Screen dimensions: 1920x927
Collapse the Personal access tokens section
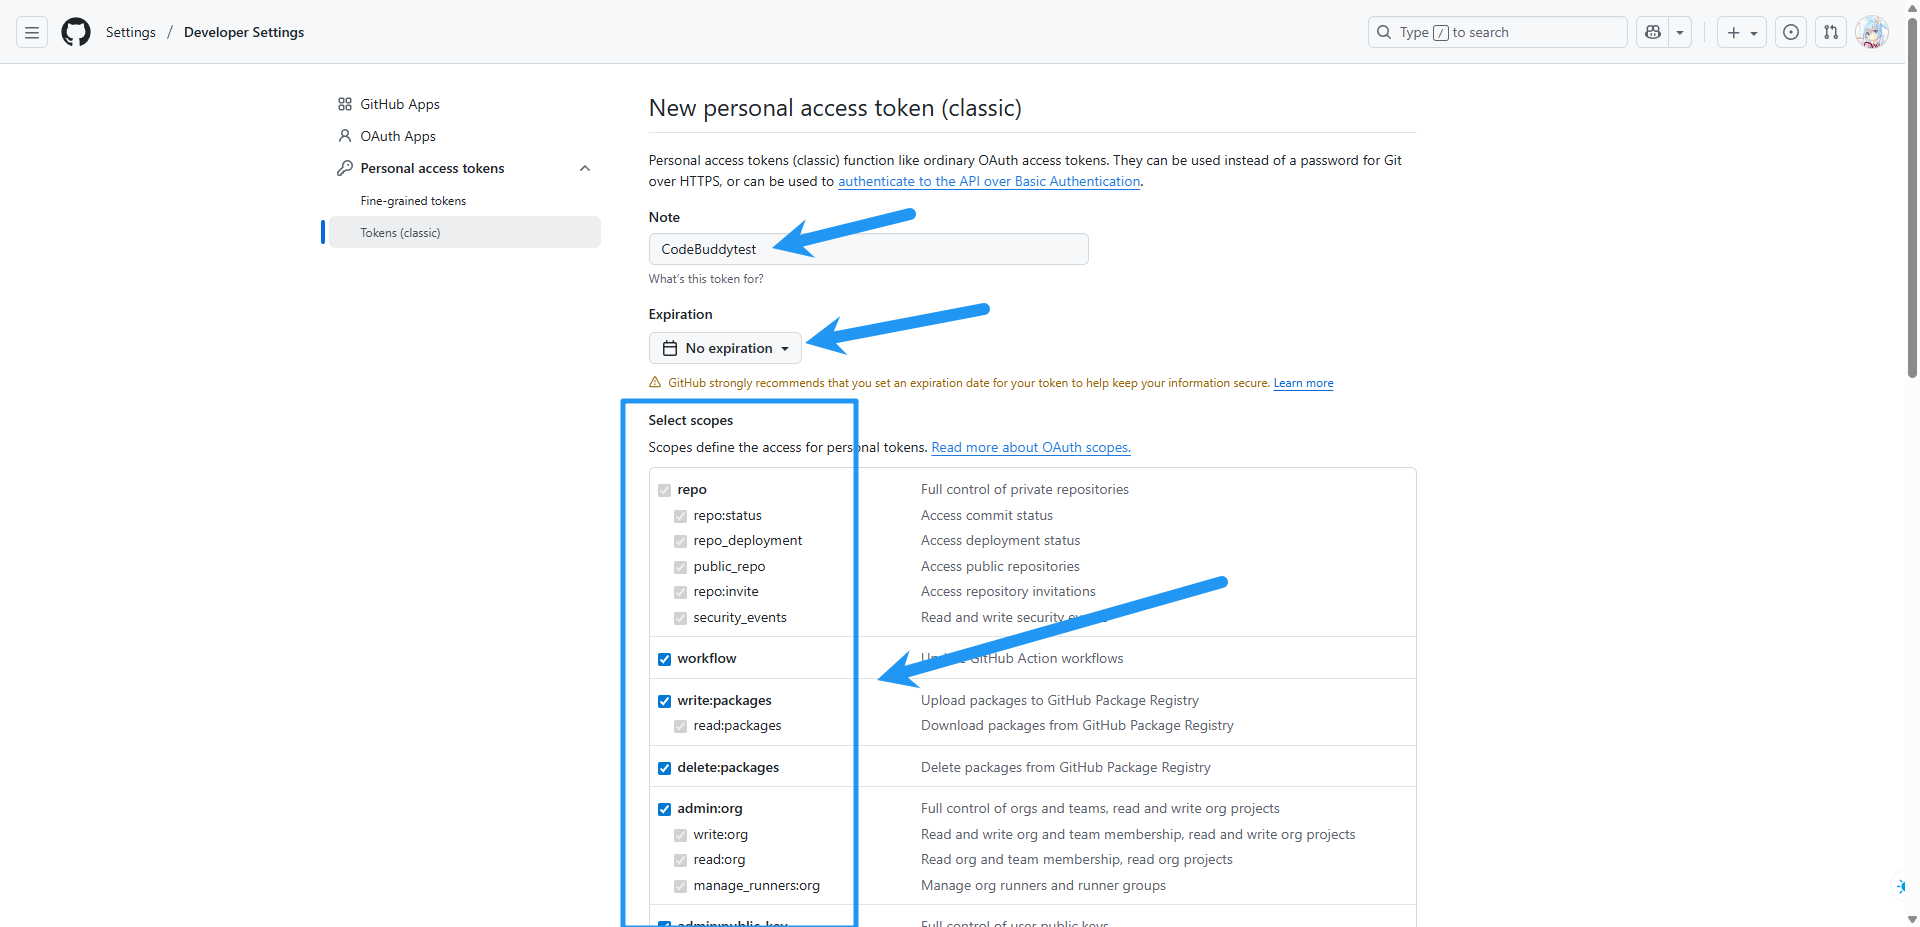pos(585,168)
